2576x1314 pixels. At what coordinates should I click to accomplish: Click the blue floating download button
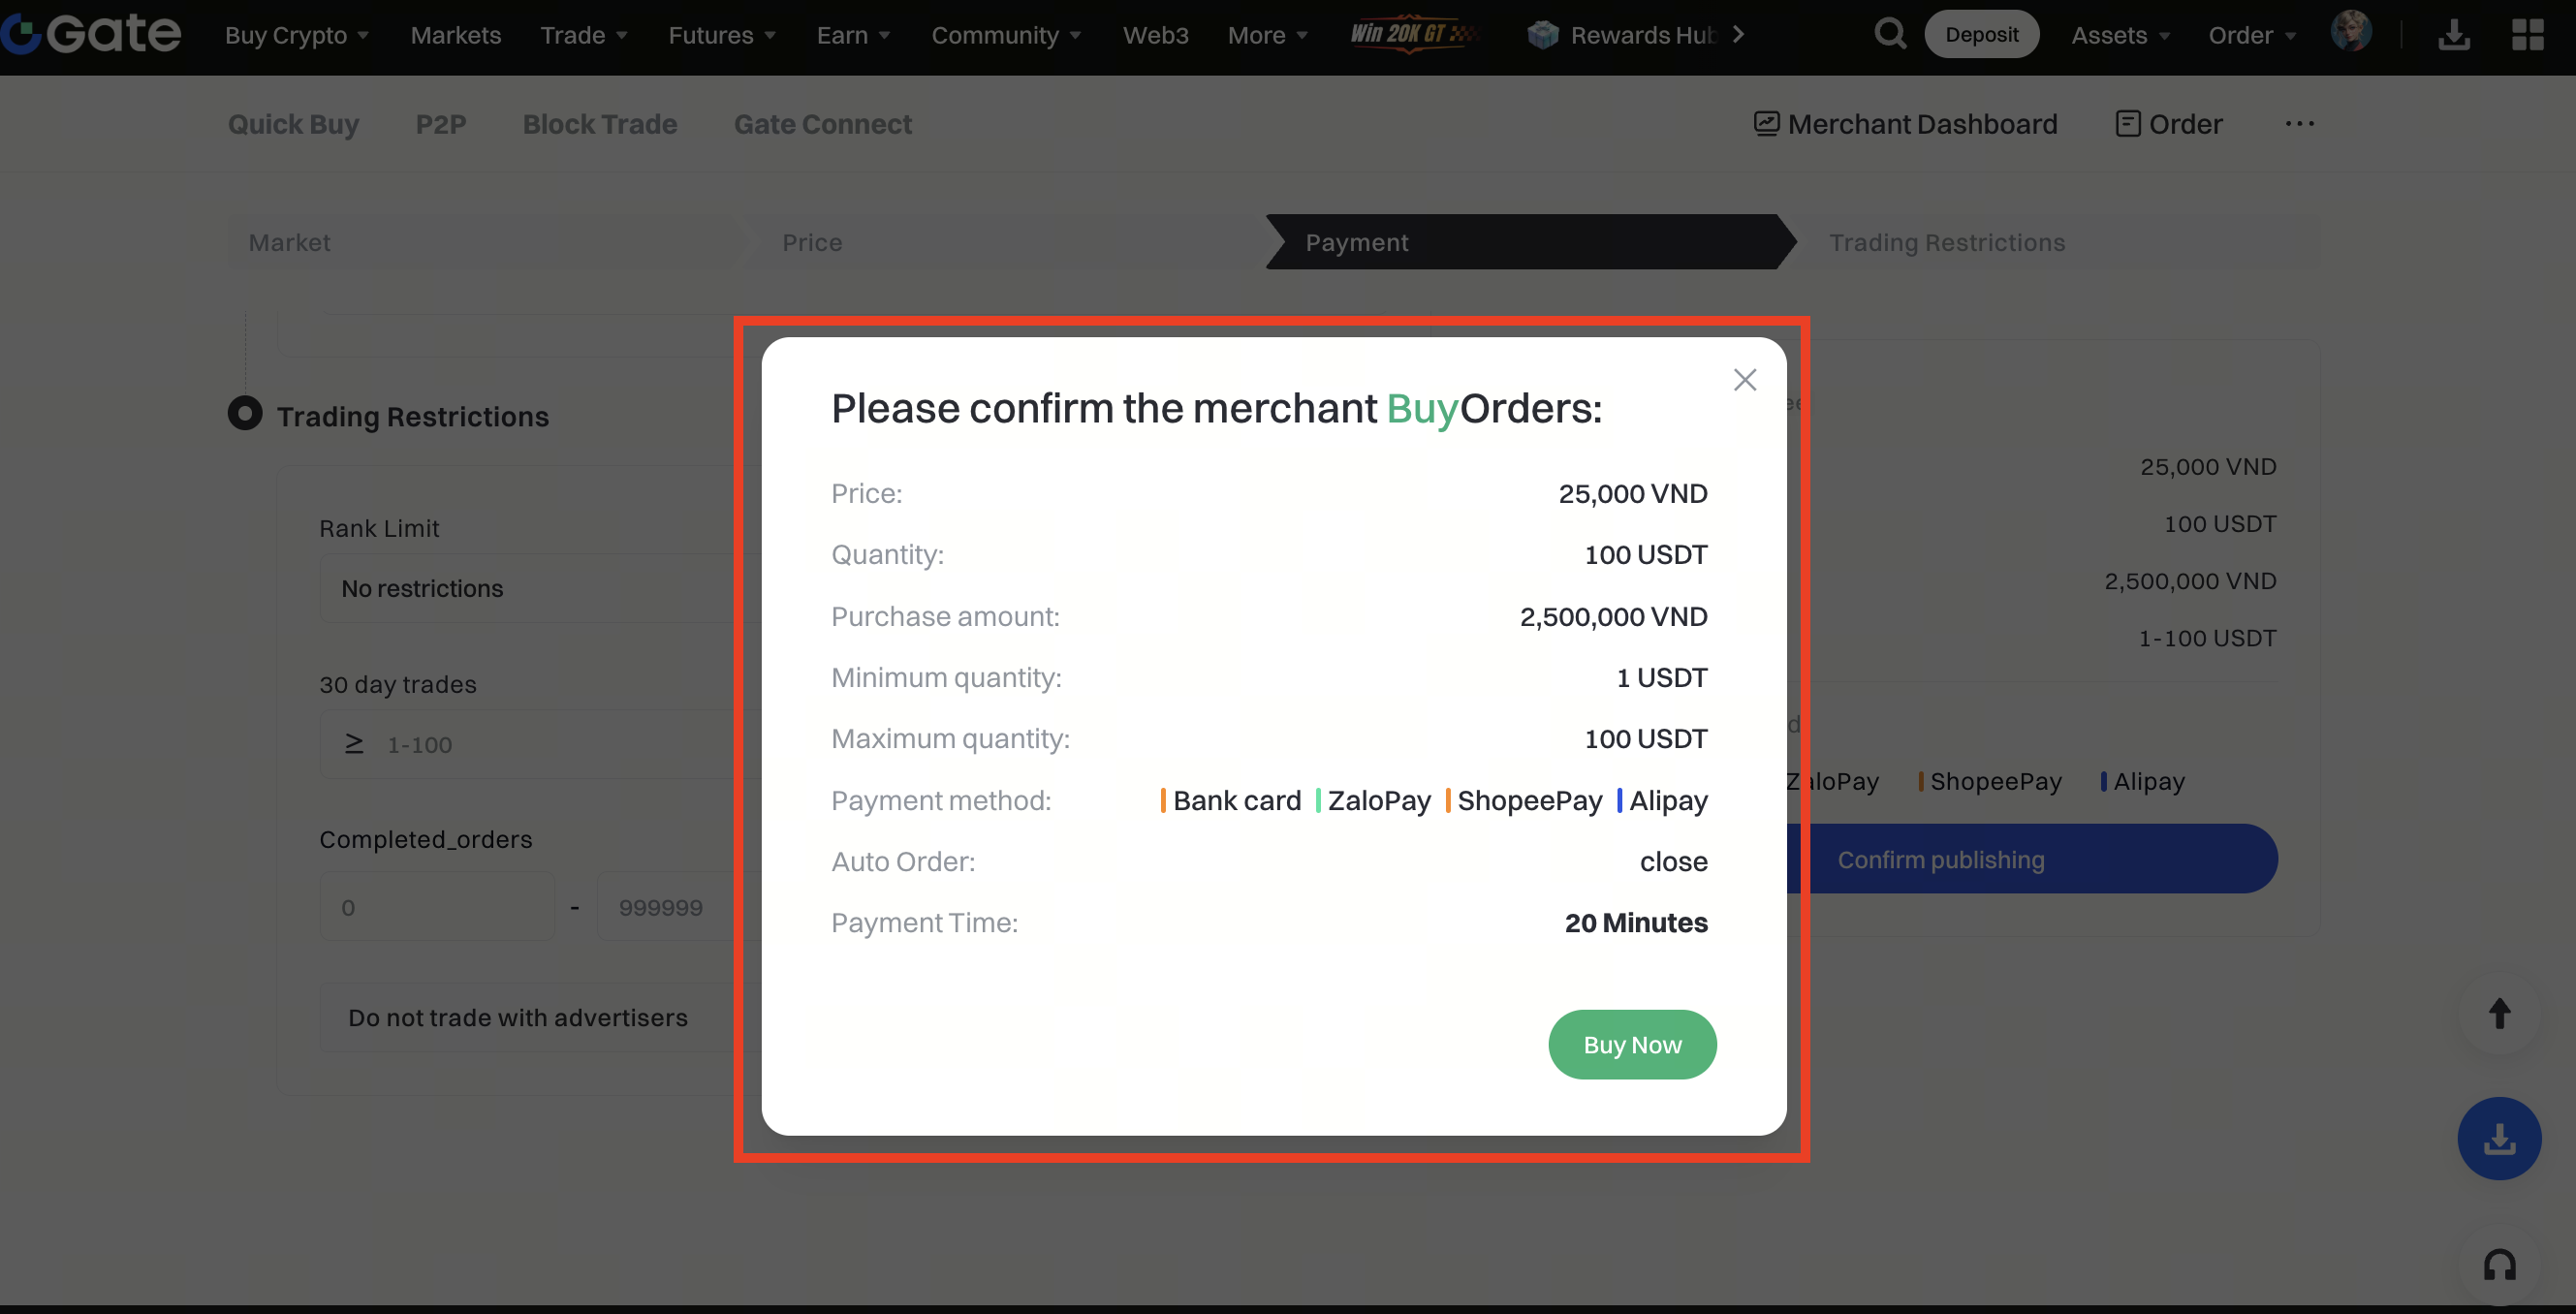coord(2499,1138)
